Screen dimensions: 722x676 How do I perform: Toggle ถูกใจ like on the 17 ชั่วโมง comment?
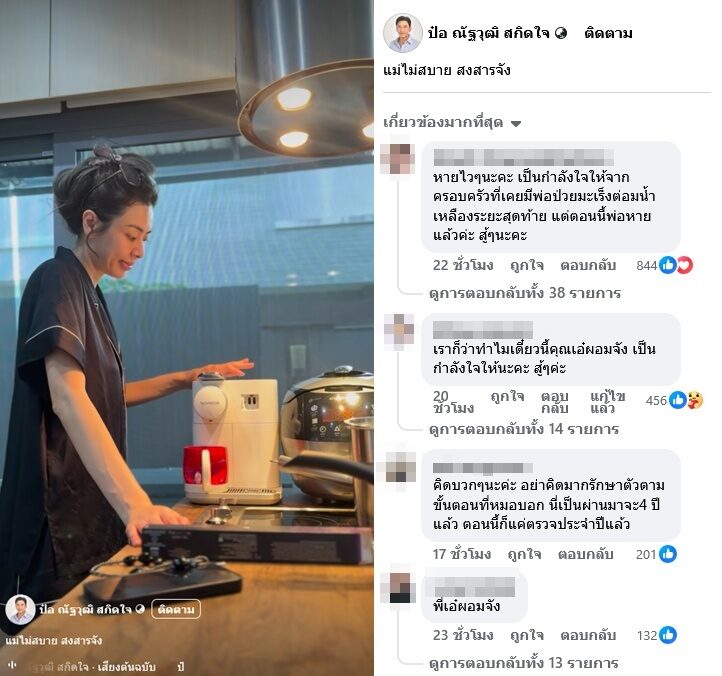tap(524, 554)
